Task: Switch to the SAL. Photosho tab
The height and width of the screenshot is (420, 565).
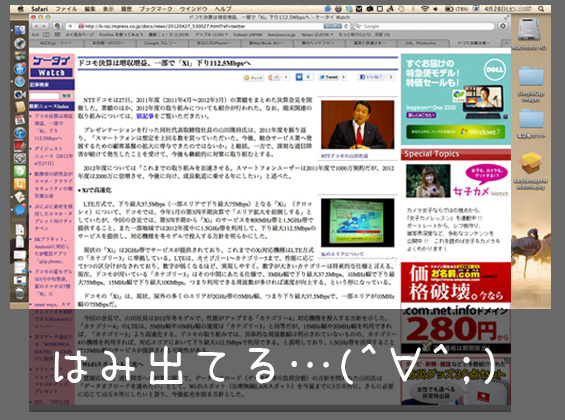Action: click(x=422, y=43)
